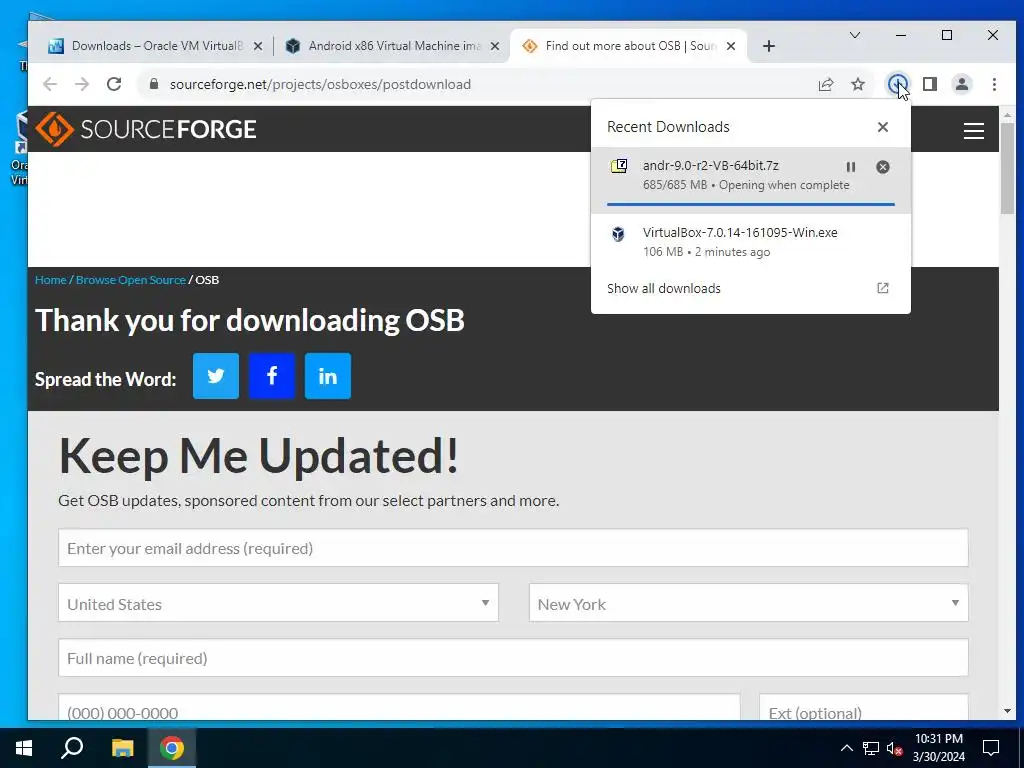Share on LinkedIn
Viewport: 1024px width, 768px height.
[328, 376]
